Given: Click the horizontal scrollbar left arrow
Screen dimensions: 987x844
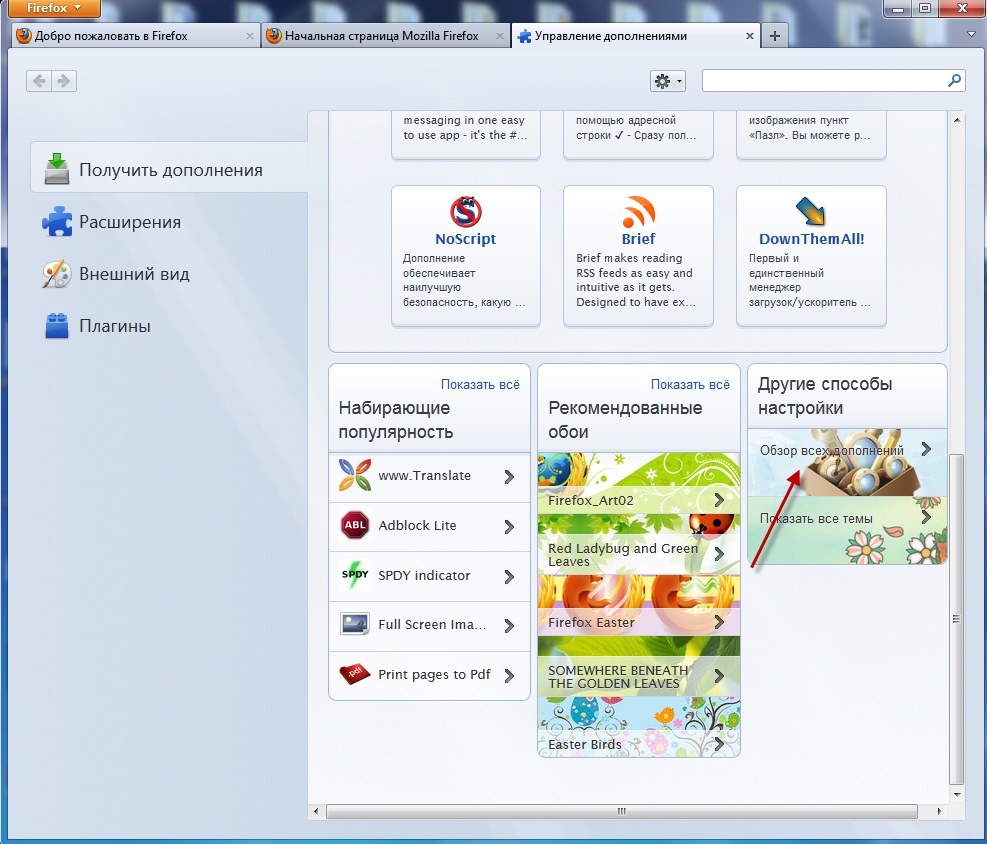Looking at the screenshot, I should [x=316, y=811].
